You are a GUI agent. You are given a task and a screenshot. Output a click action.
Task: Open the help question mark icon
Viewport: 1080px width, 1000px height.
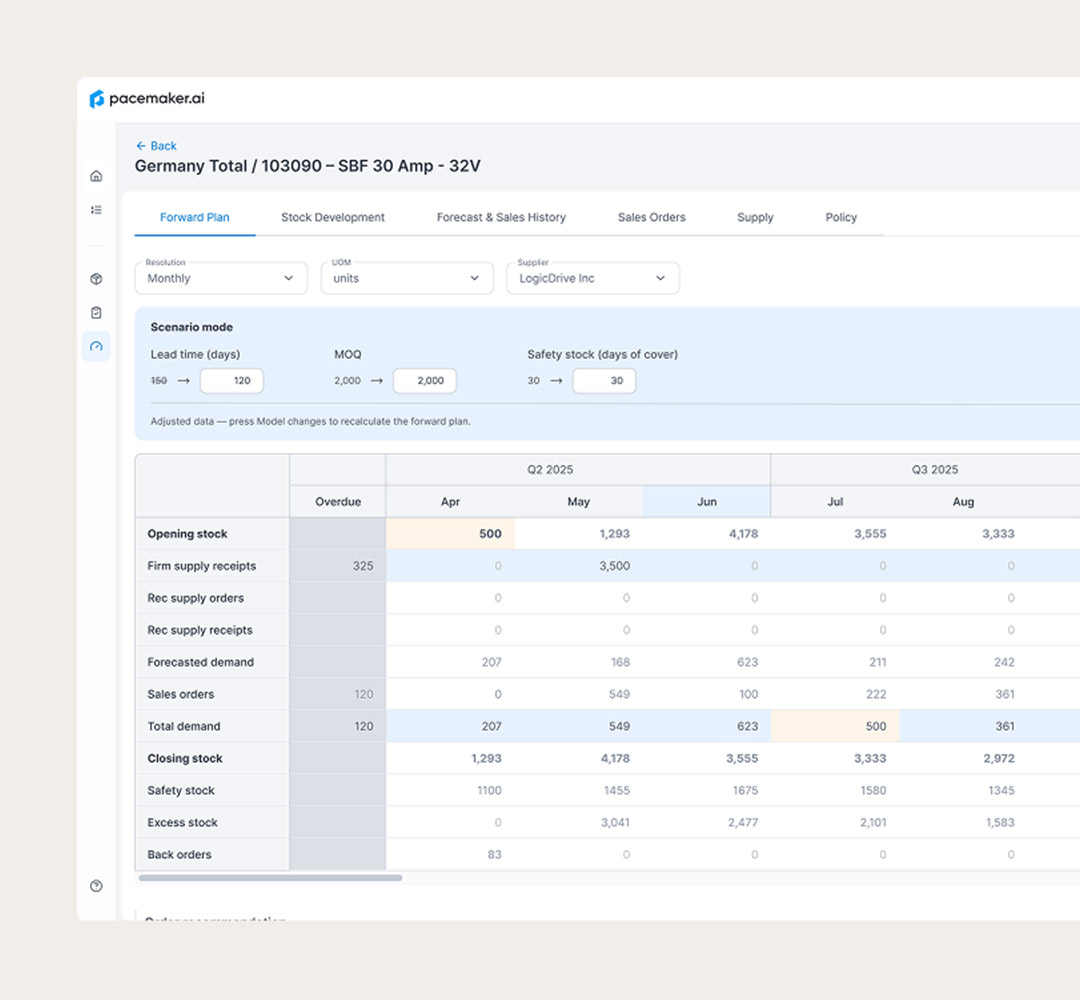(96, 886)
